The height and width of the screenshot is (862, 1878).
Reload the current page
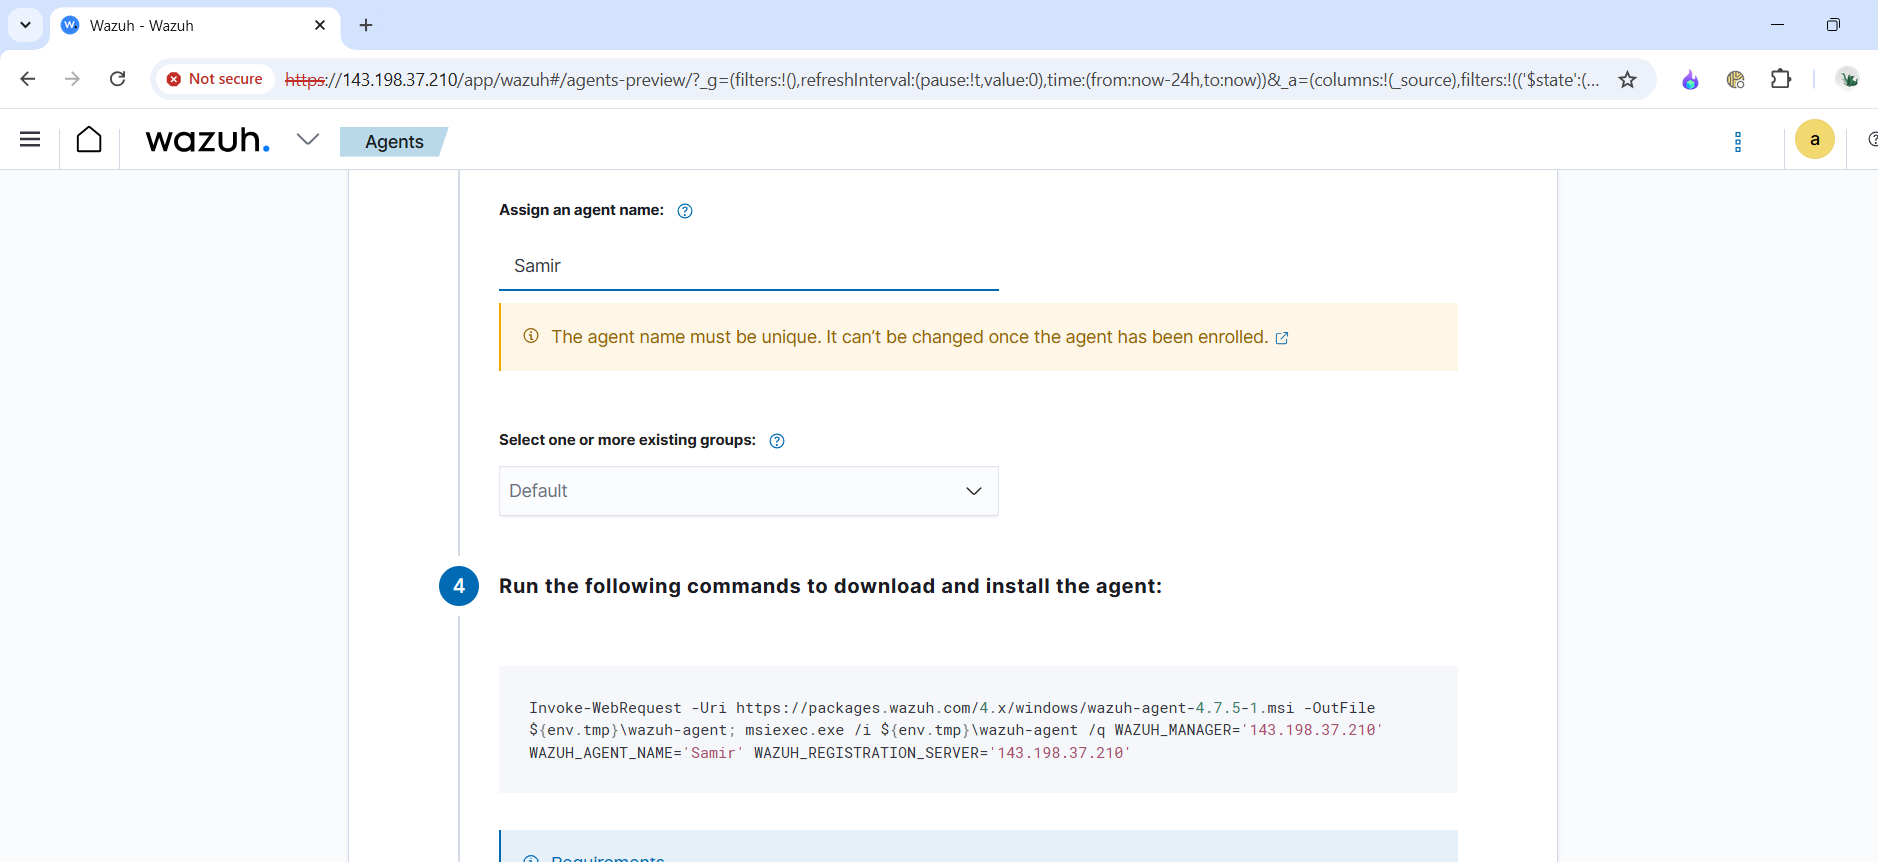[x=117, y=79]
